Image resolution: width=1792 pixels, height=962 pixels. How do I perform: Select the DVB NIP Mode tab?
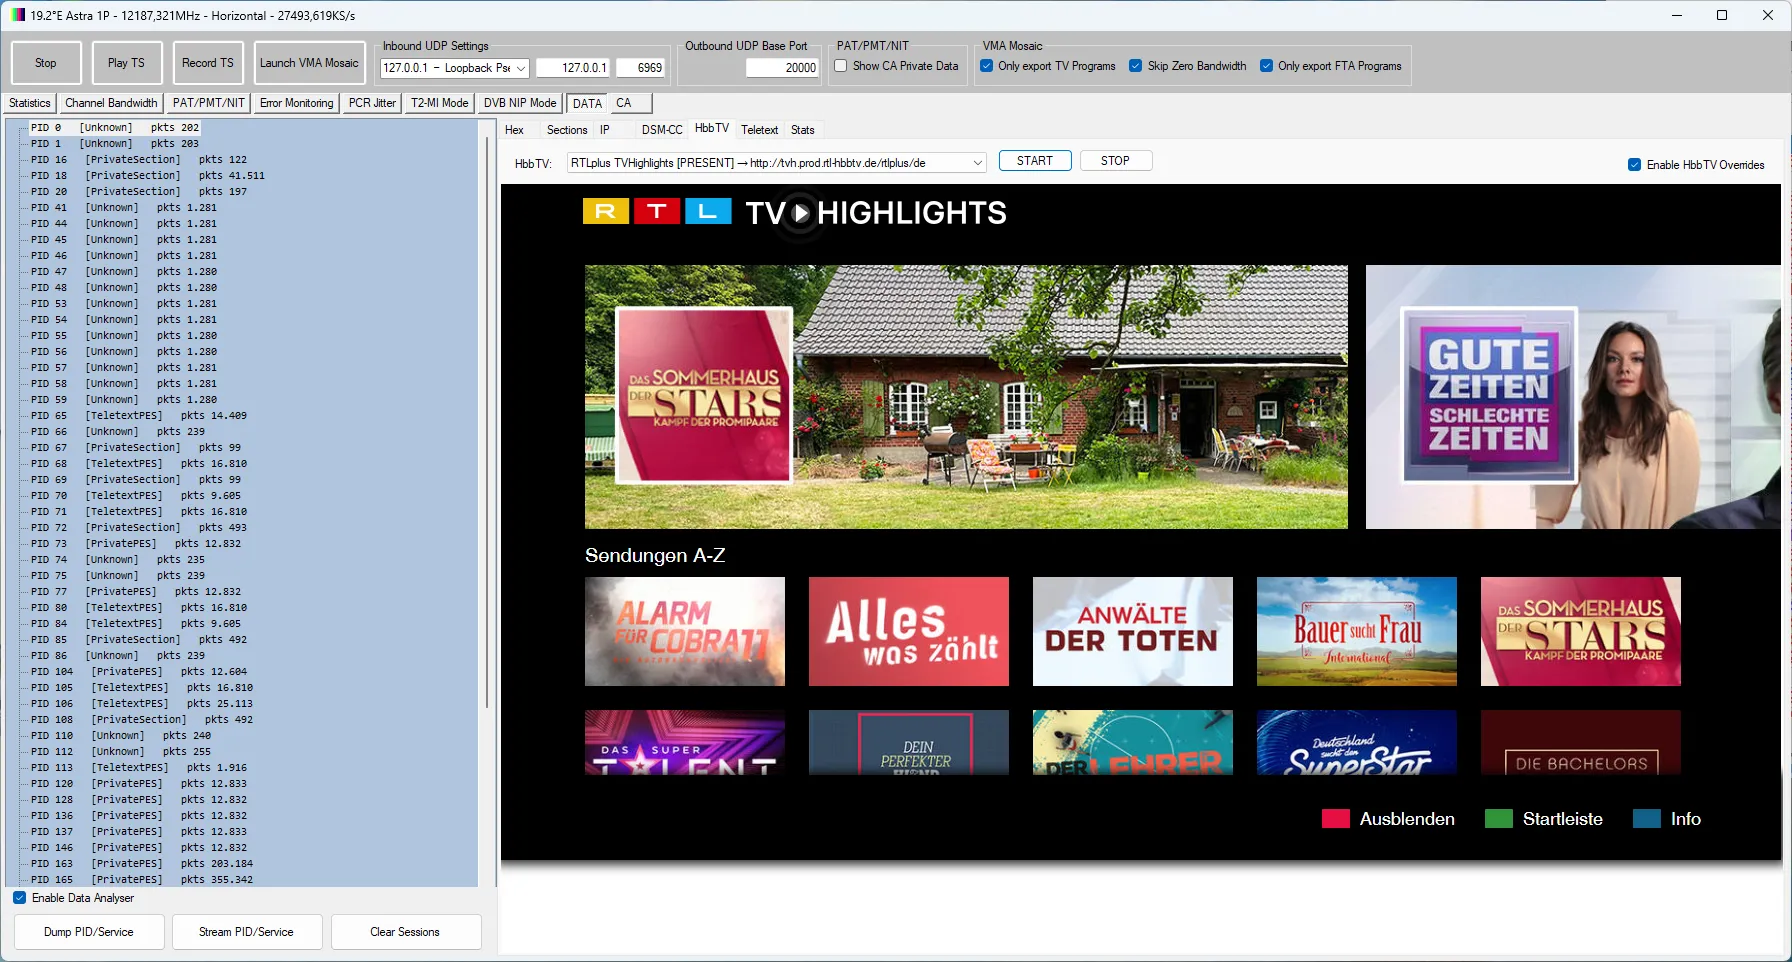point(520,103)
